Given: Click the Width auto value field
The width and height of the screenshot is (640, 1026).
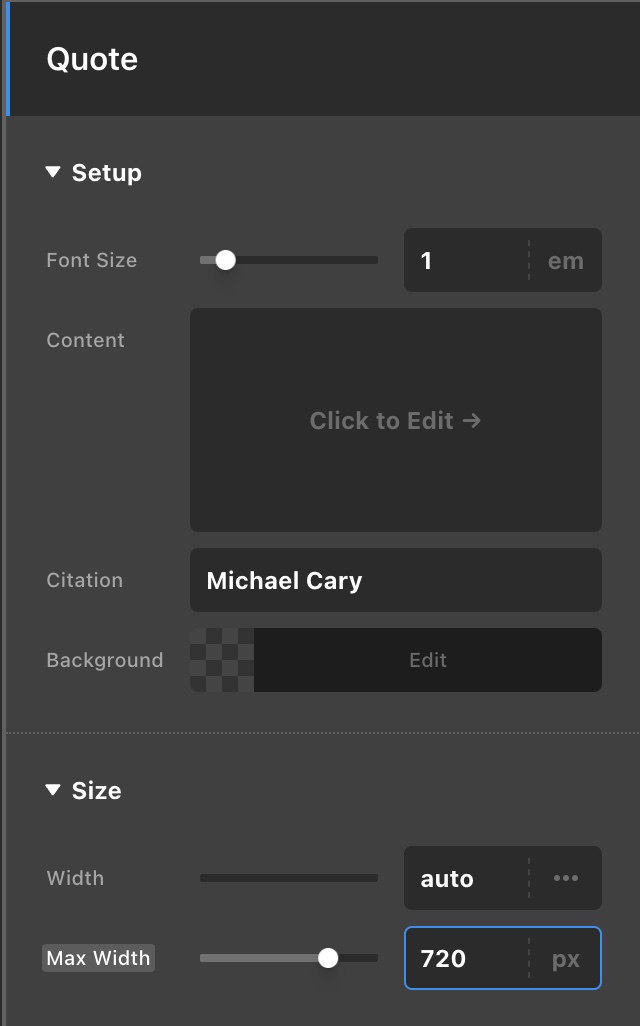Looking at the screenshot, I should [x=466, y=878].
